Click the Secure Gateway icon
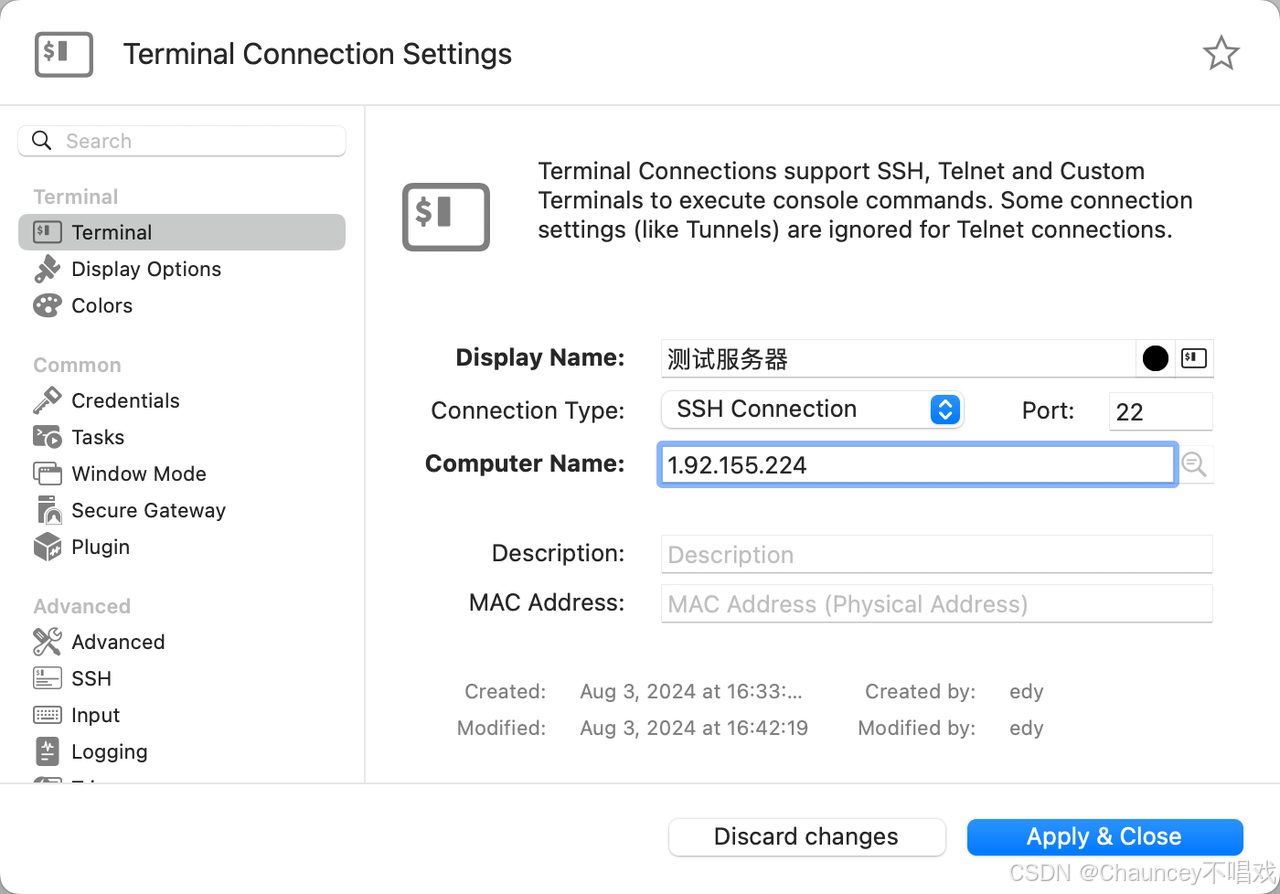Screen dimensions: 1280x894 (x=47, y=510)
